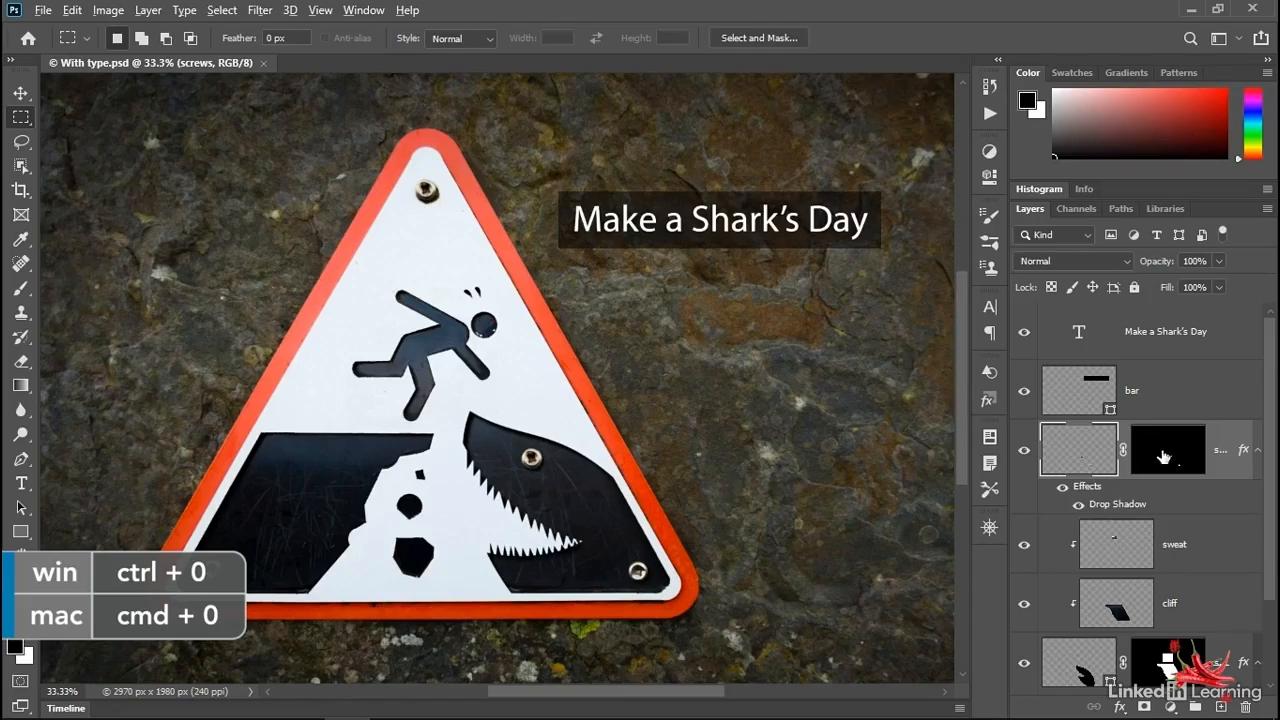Open the Filter menu
The height and width of the screenshot is (720, 1280).
point(259,10)
